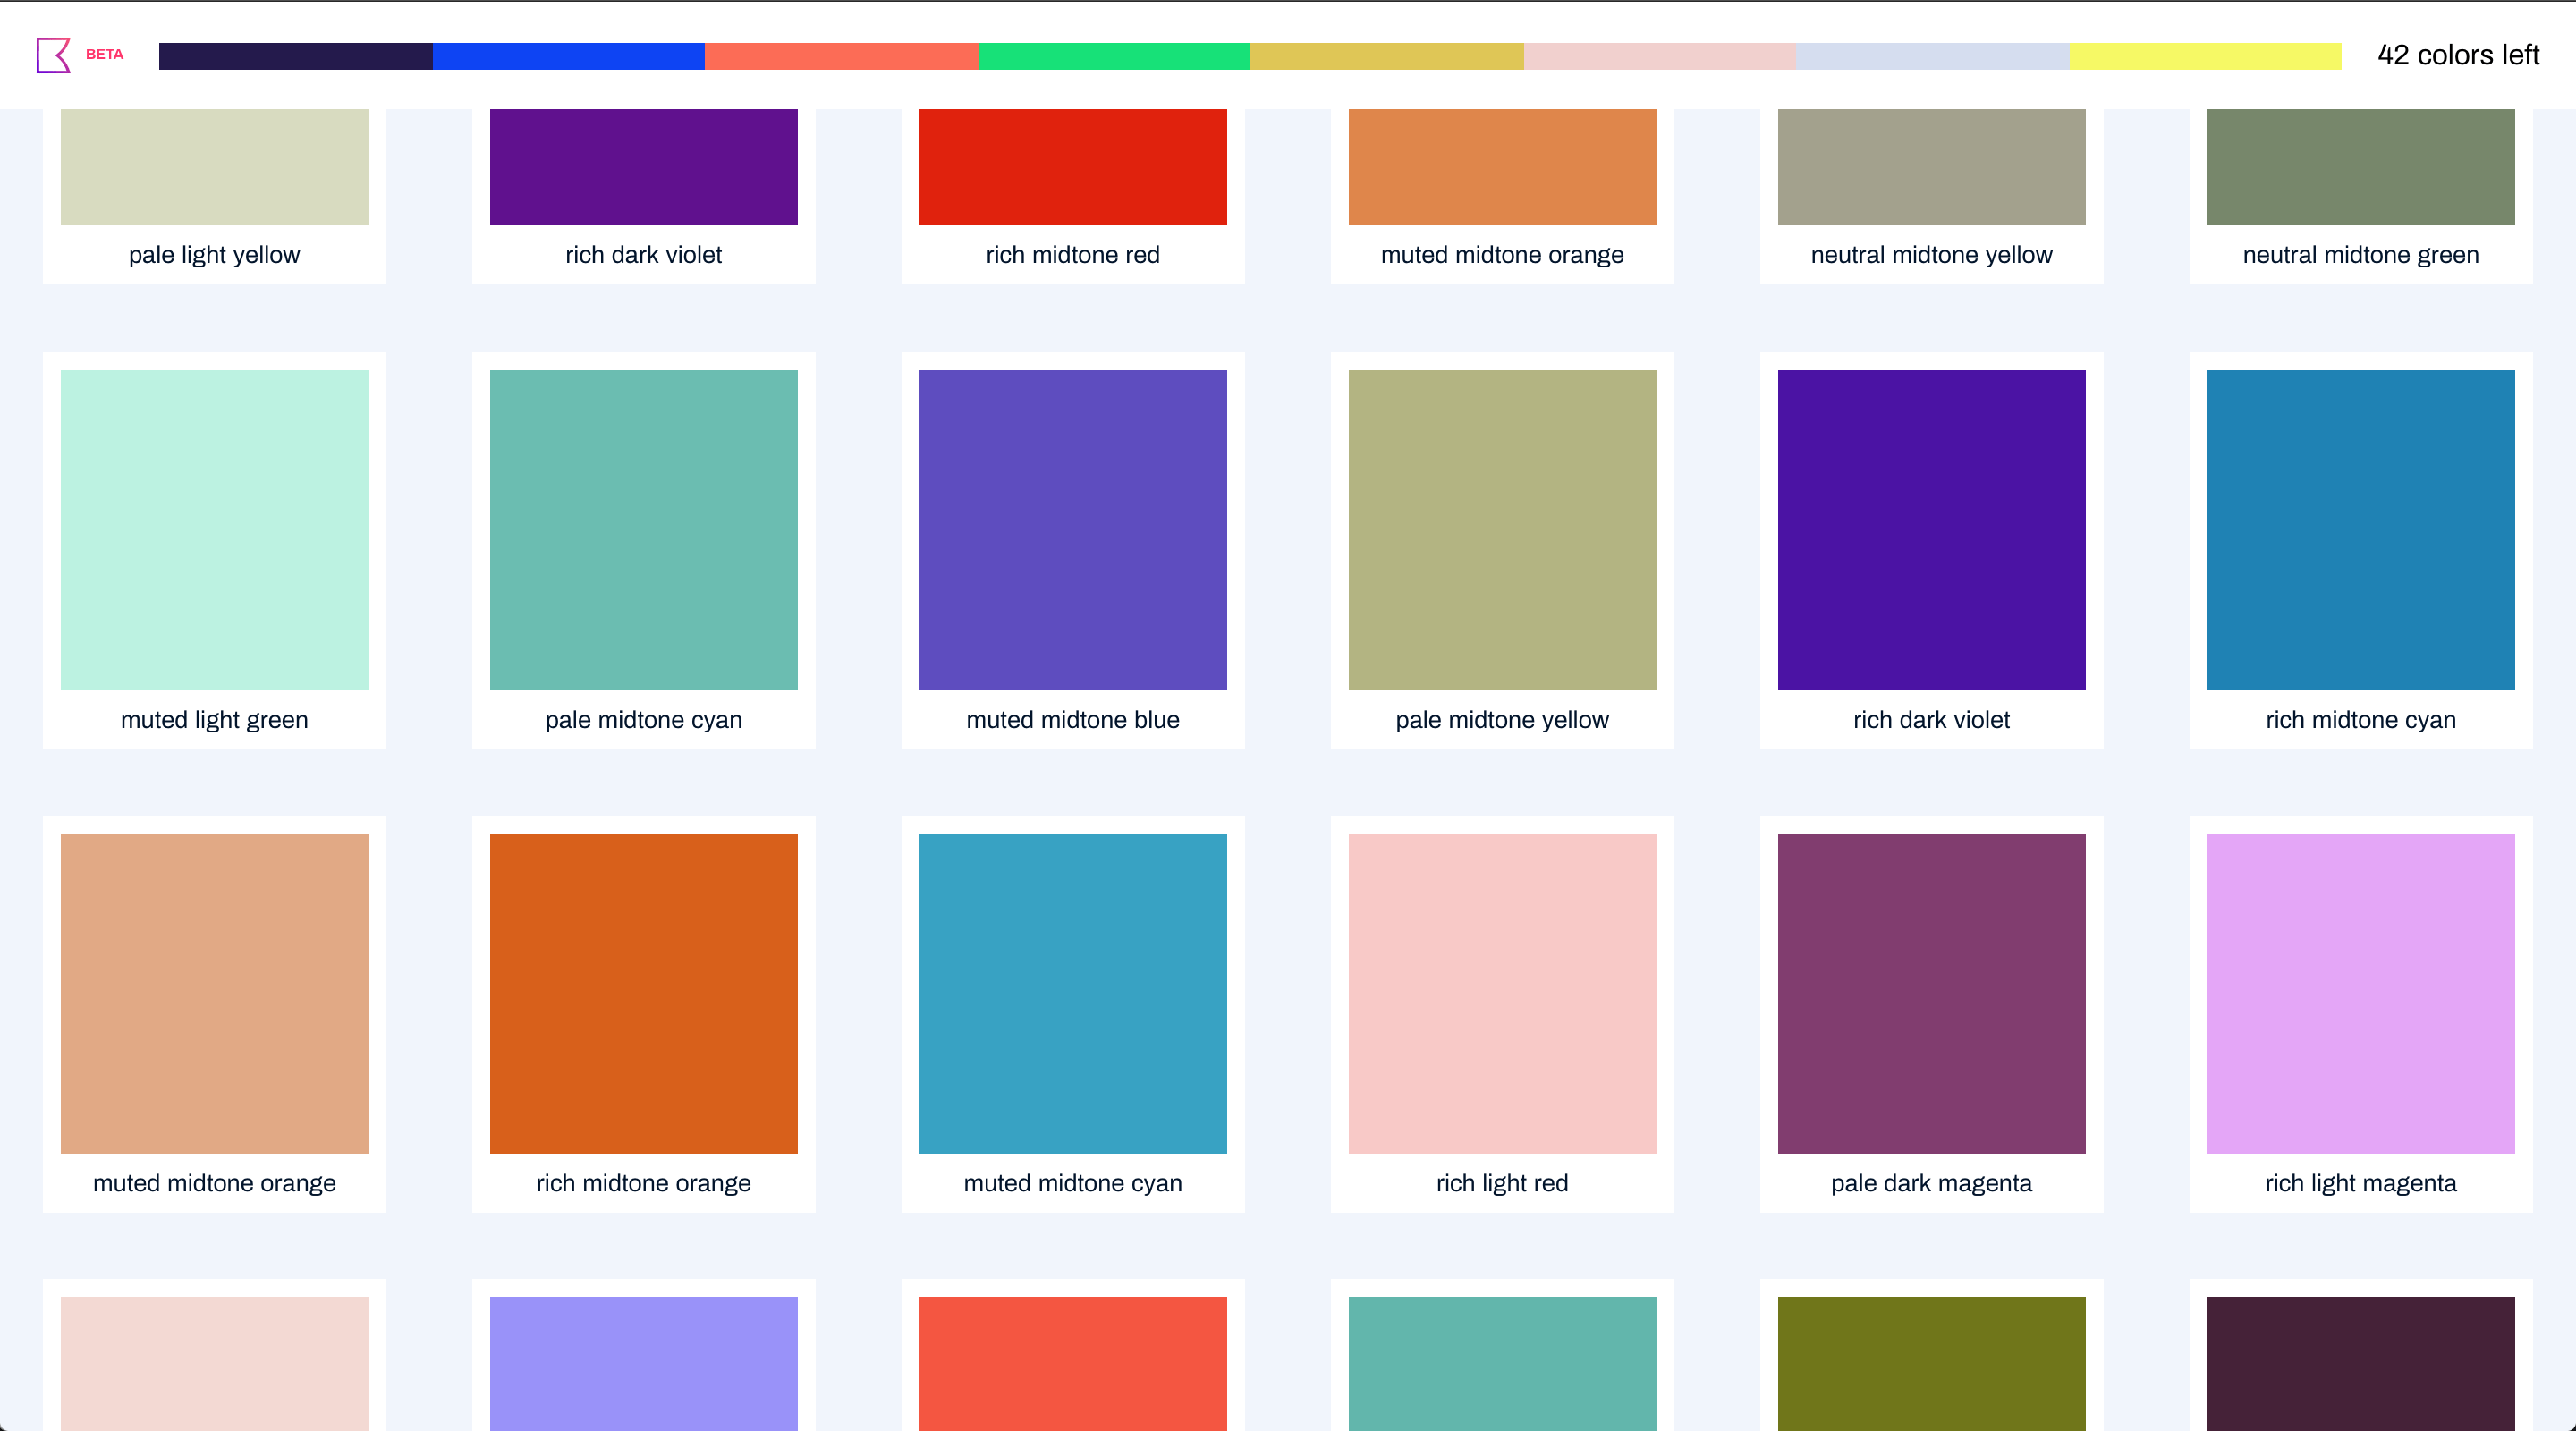2576x1431 pixels.
Task: Click the 'rich light magenta' label
Action: 2361,1183
